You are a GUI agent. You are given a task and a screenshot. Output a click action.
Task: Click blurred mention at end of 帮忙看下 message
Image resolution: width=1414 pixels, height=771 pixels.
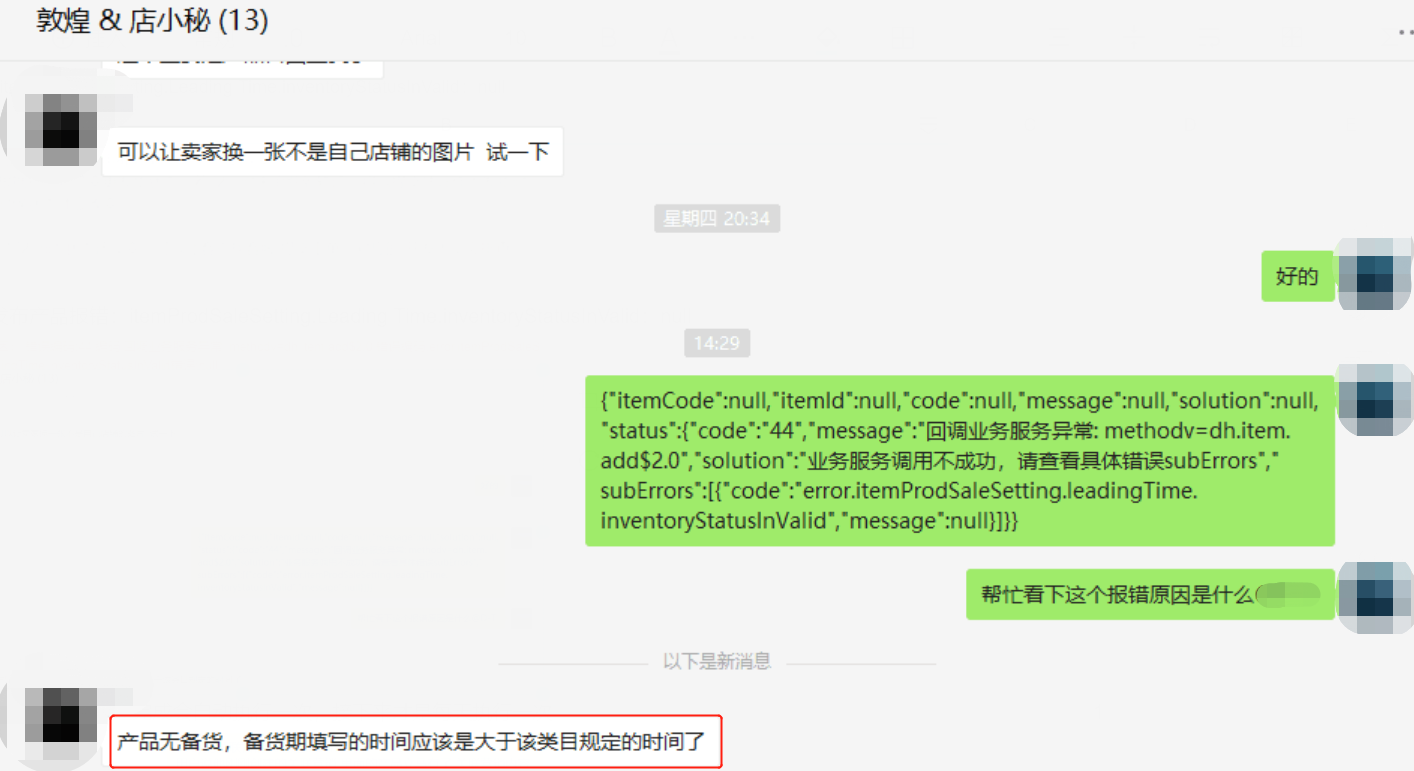[x=1288, y=594]
